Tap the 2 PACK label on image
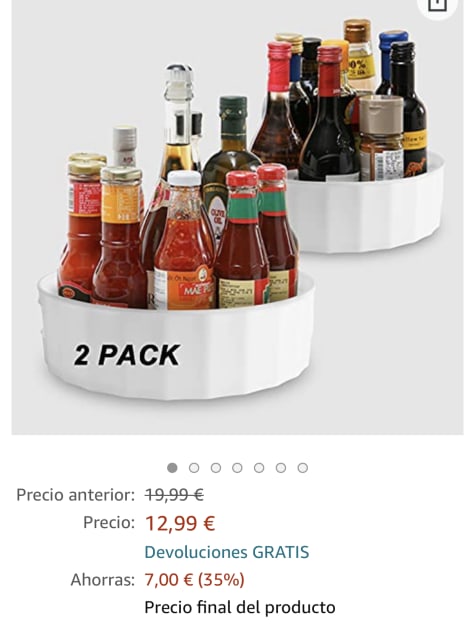This screenshot has height=628, width=475. (127, 355)
